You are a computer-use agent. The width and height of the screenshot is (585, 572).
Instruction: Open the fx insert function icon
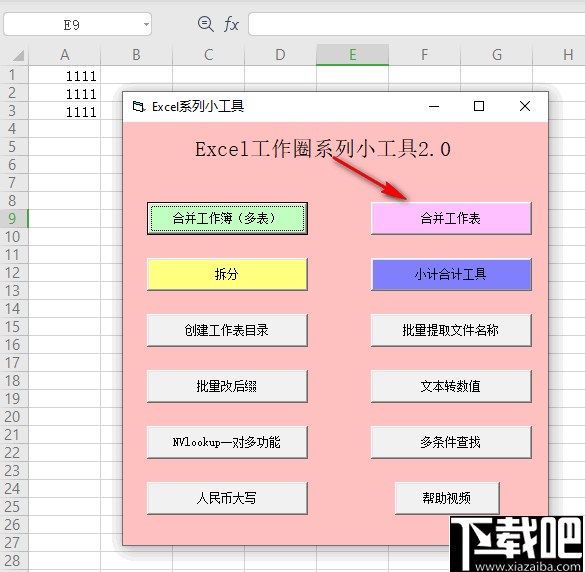231,25
